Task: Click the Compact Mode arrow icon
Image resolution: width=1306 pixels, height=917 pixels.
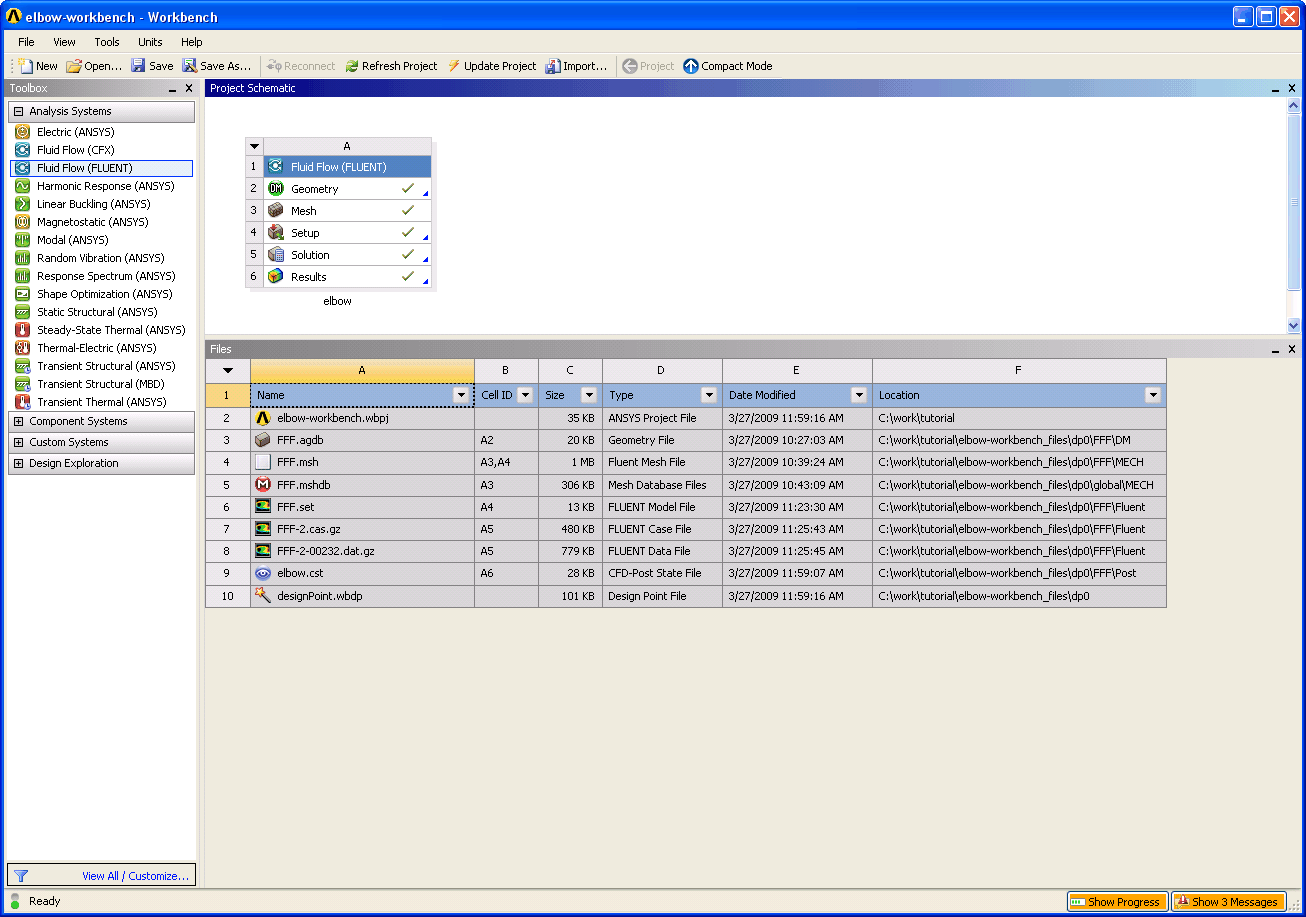Action: coord(691,66)
